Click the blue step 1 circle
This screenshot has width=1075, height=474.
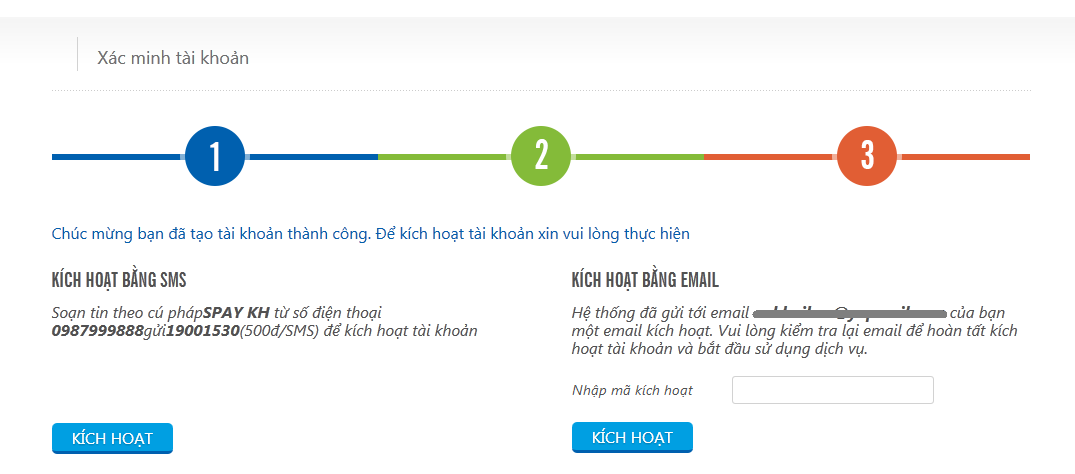(x=215, y=156)
